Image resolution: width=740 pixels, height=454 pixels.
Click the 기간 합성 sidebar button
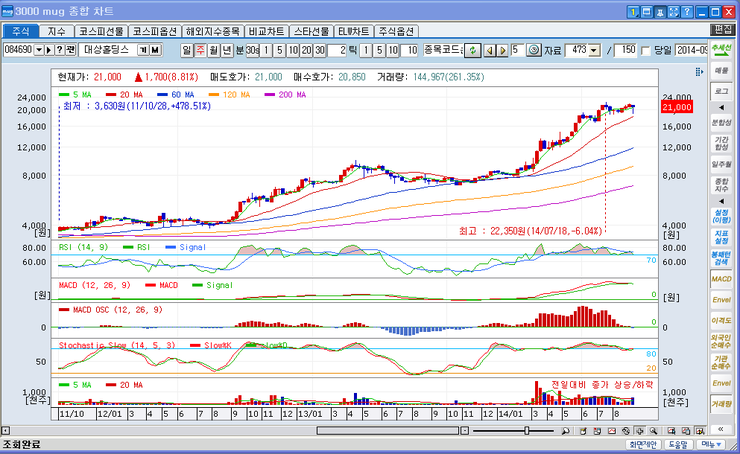722,143
